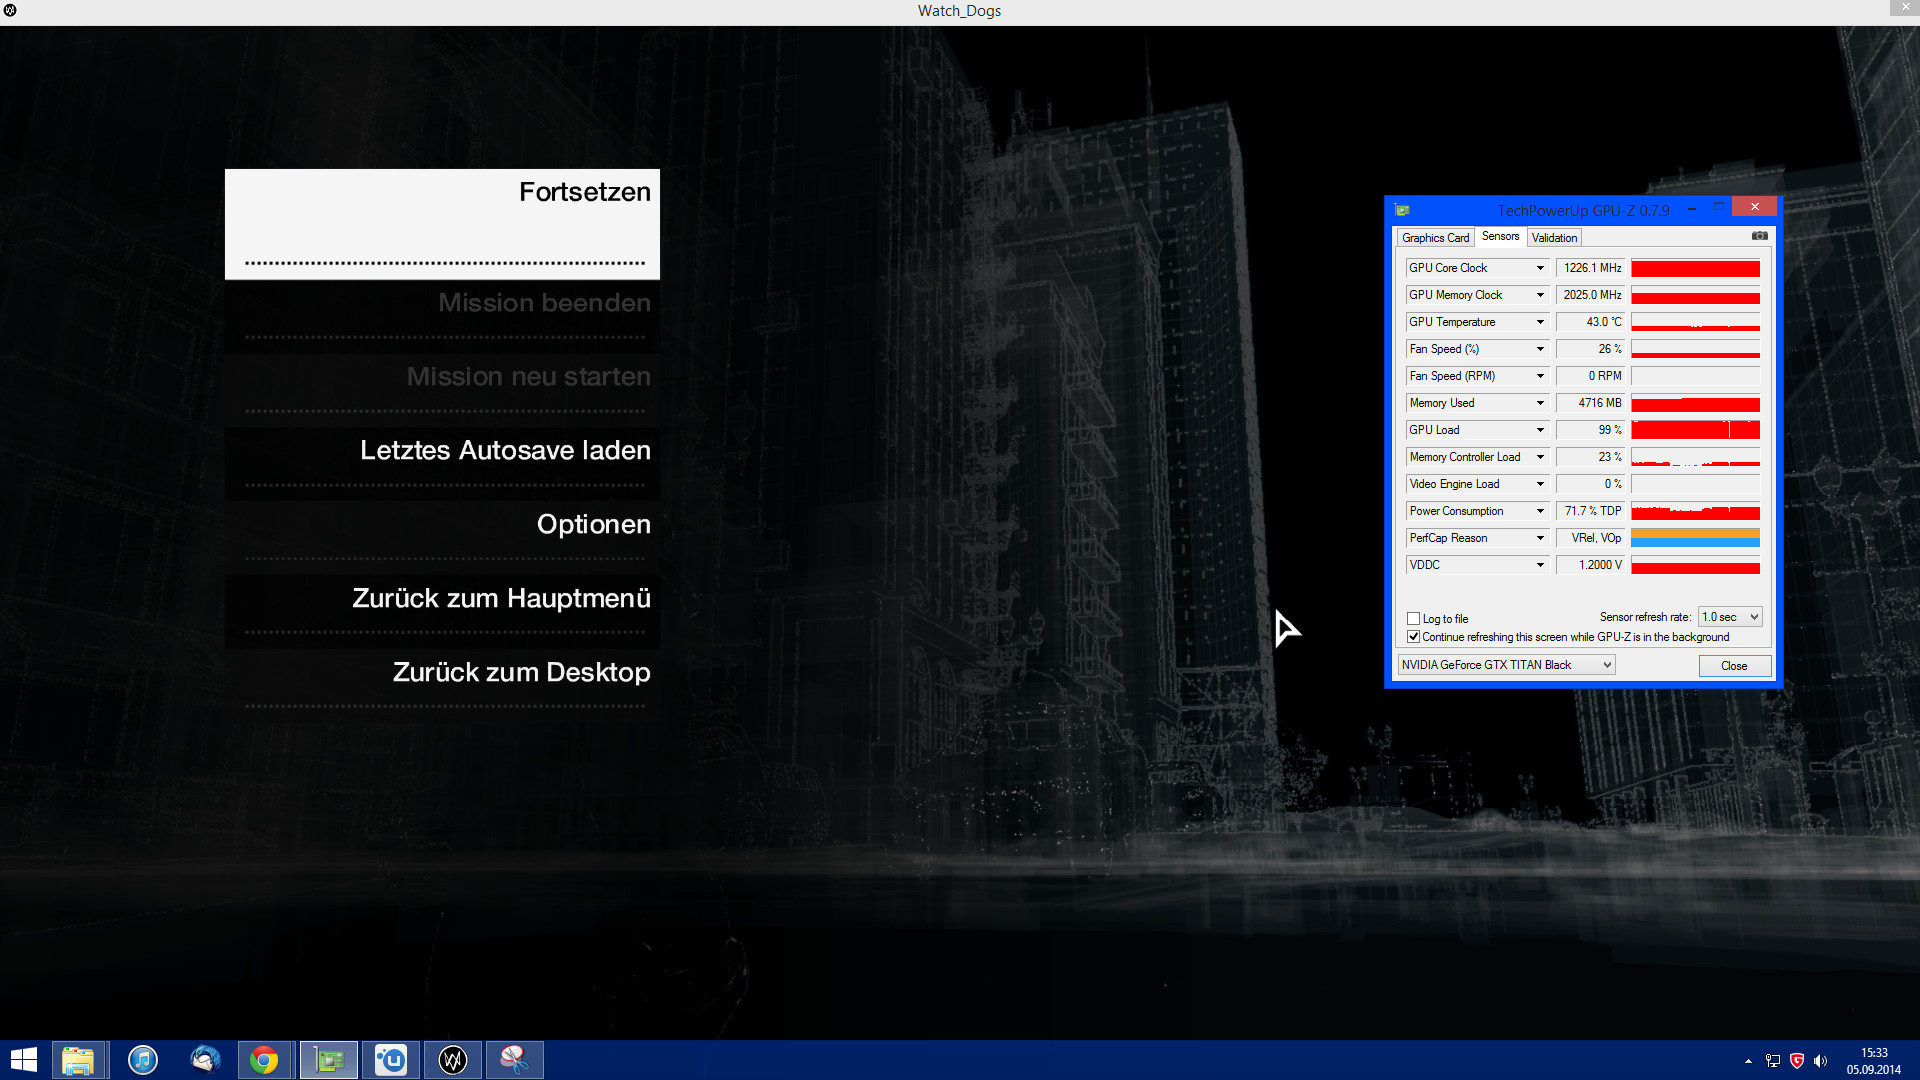
Task: Switch to the Graphics Card tab
Action: 1435,238
